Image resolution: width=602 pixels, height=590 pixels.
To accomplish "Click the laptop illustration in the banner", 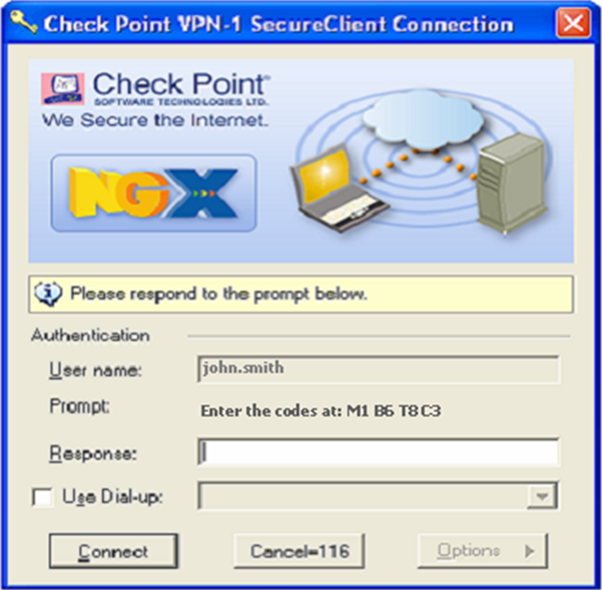I will 338,188.
